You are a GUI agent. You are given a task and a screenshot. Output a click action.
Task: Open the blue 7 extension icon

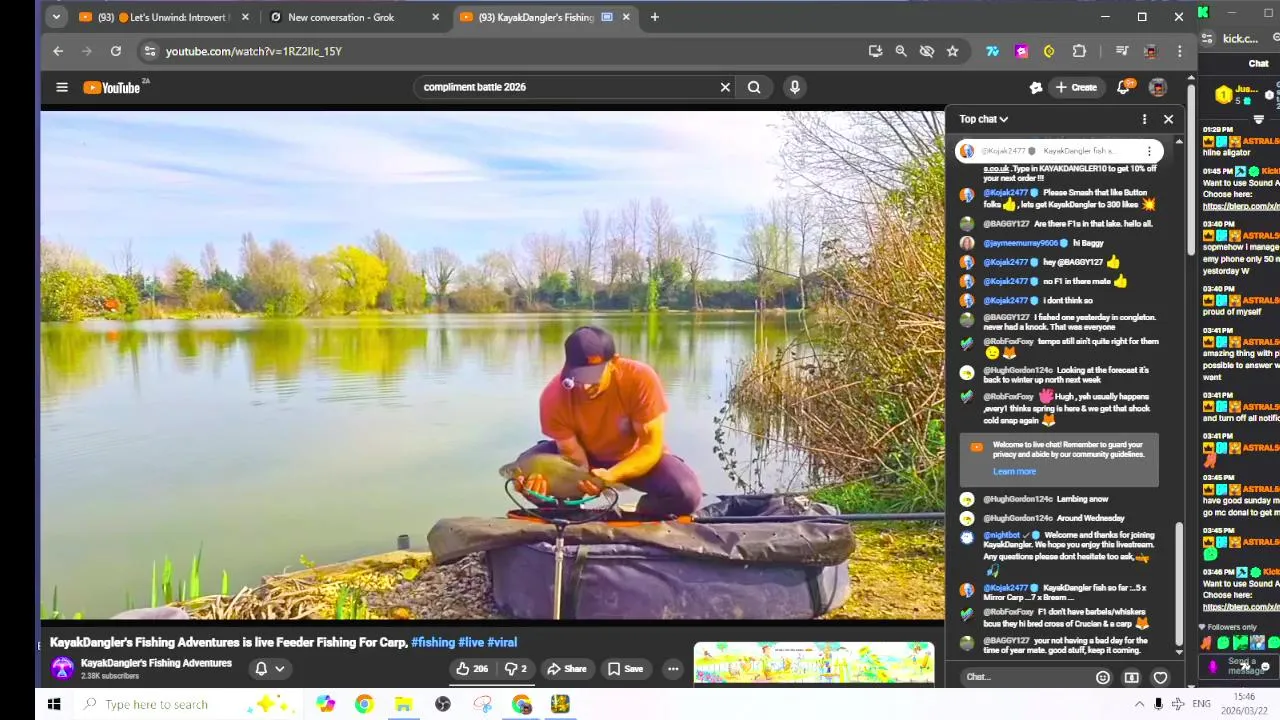click(x=992, y=51)
